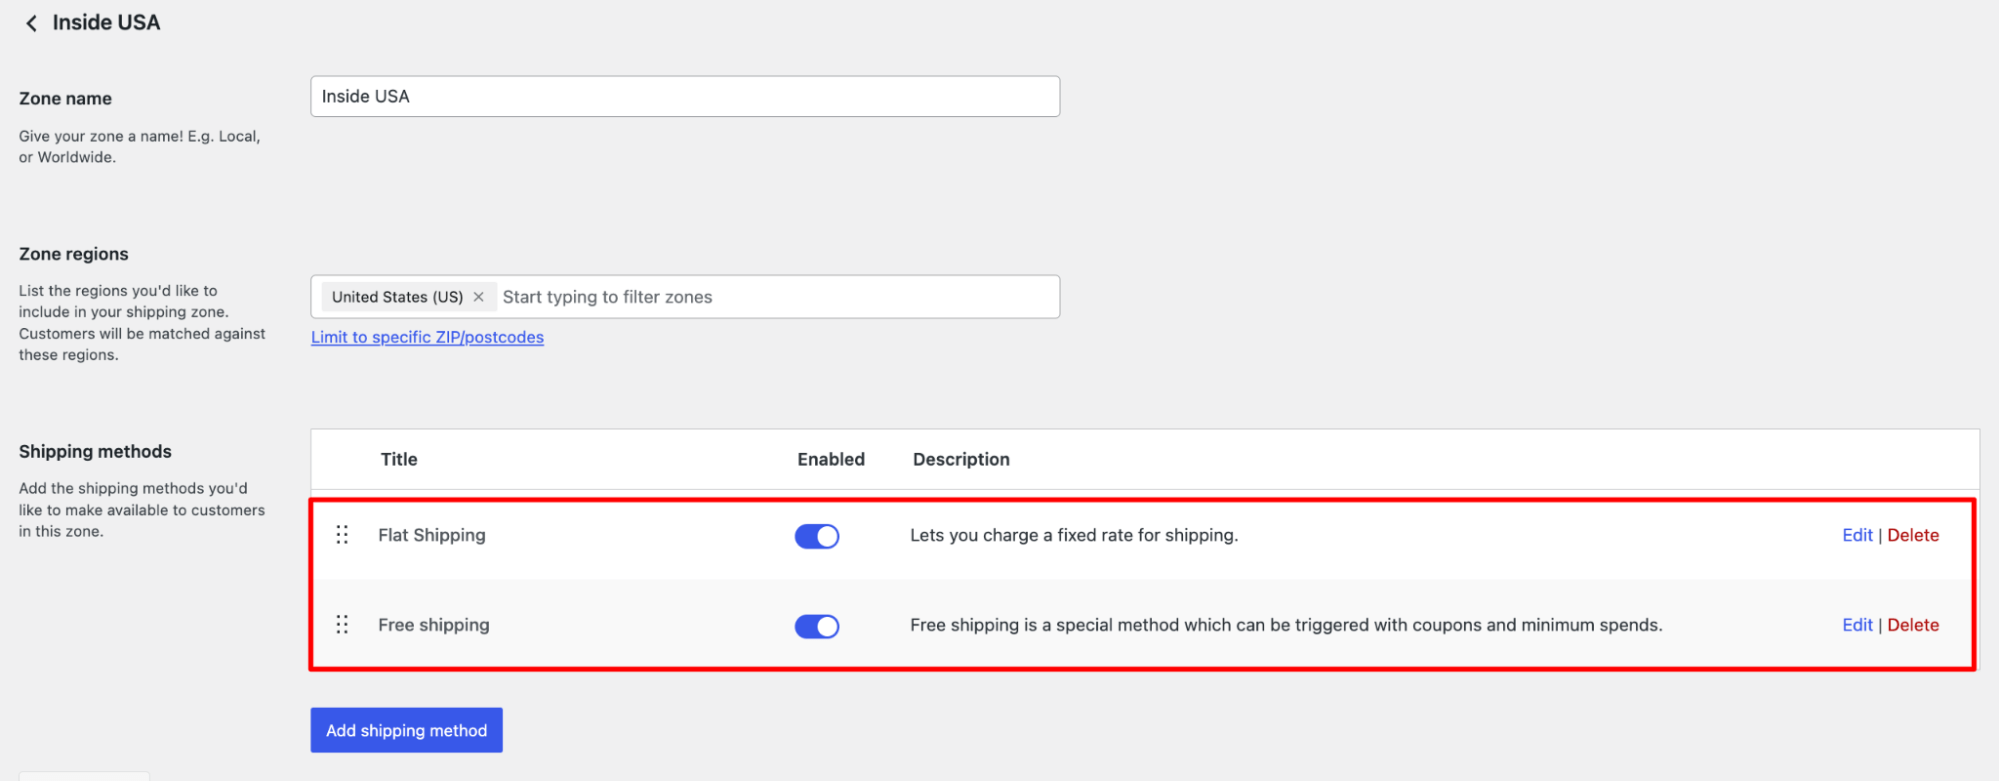Click the back arrow beside Inside USA
This screenshot has height=781, width=1999.
coord(31,22)
